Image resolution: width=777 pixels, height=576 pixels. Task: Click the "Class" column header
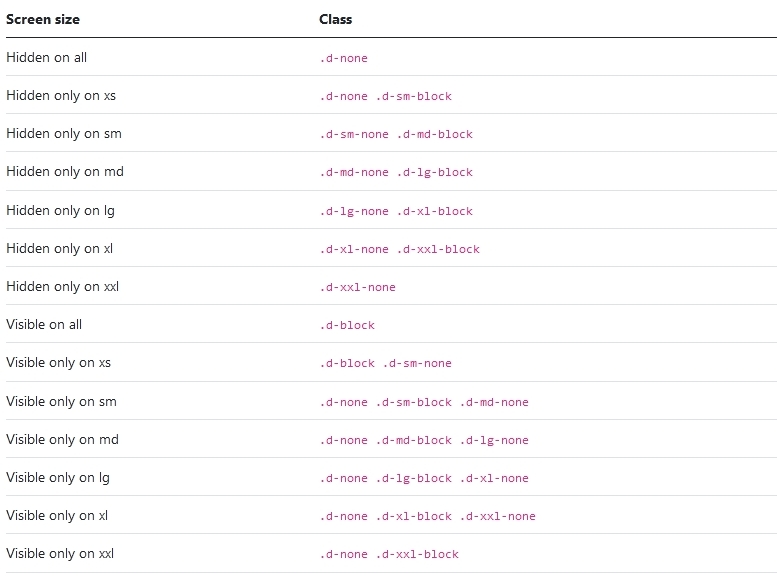(x=336, y=19)
